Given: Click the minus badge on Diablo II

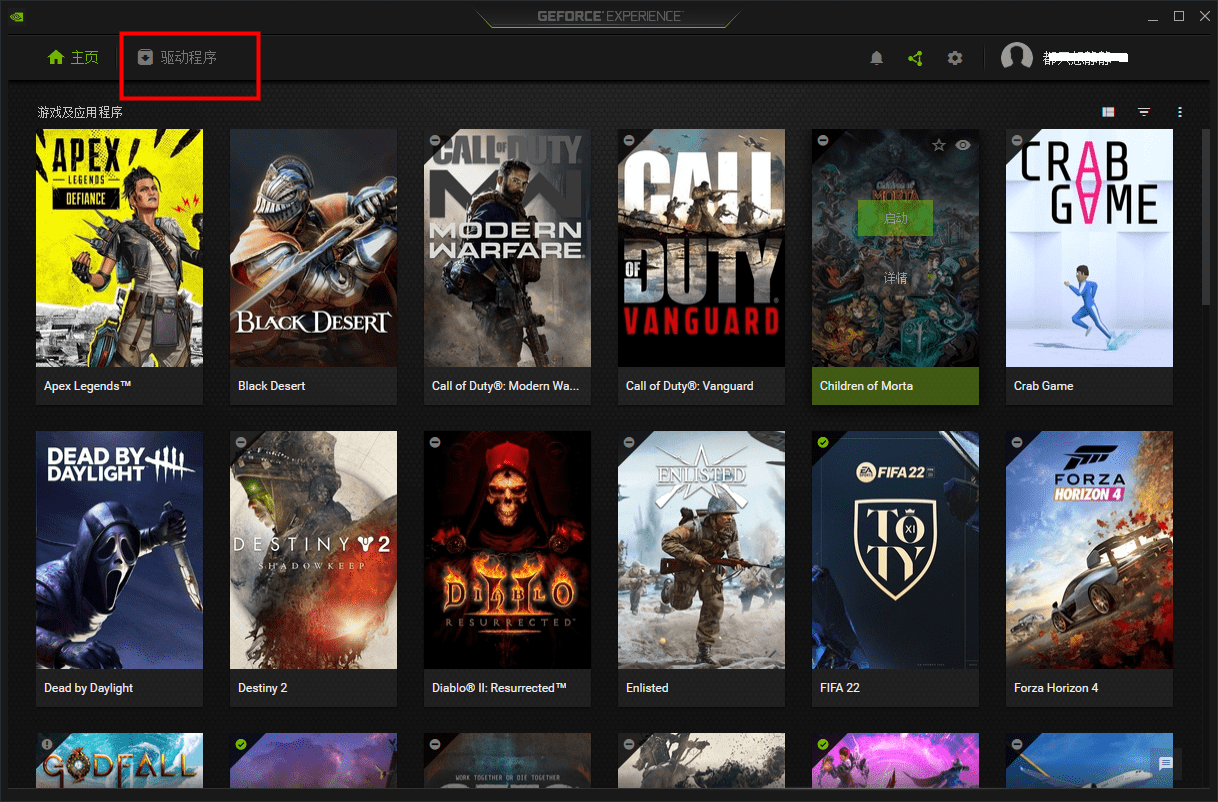Looking at the screenshot, I should [435, 442].
